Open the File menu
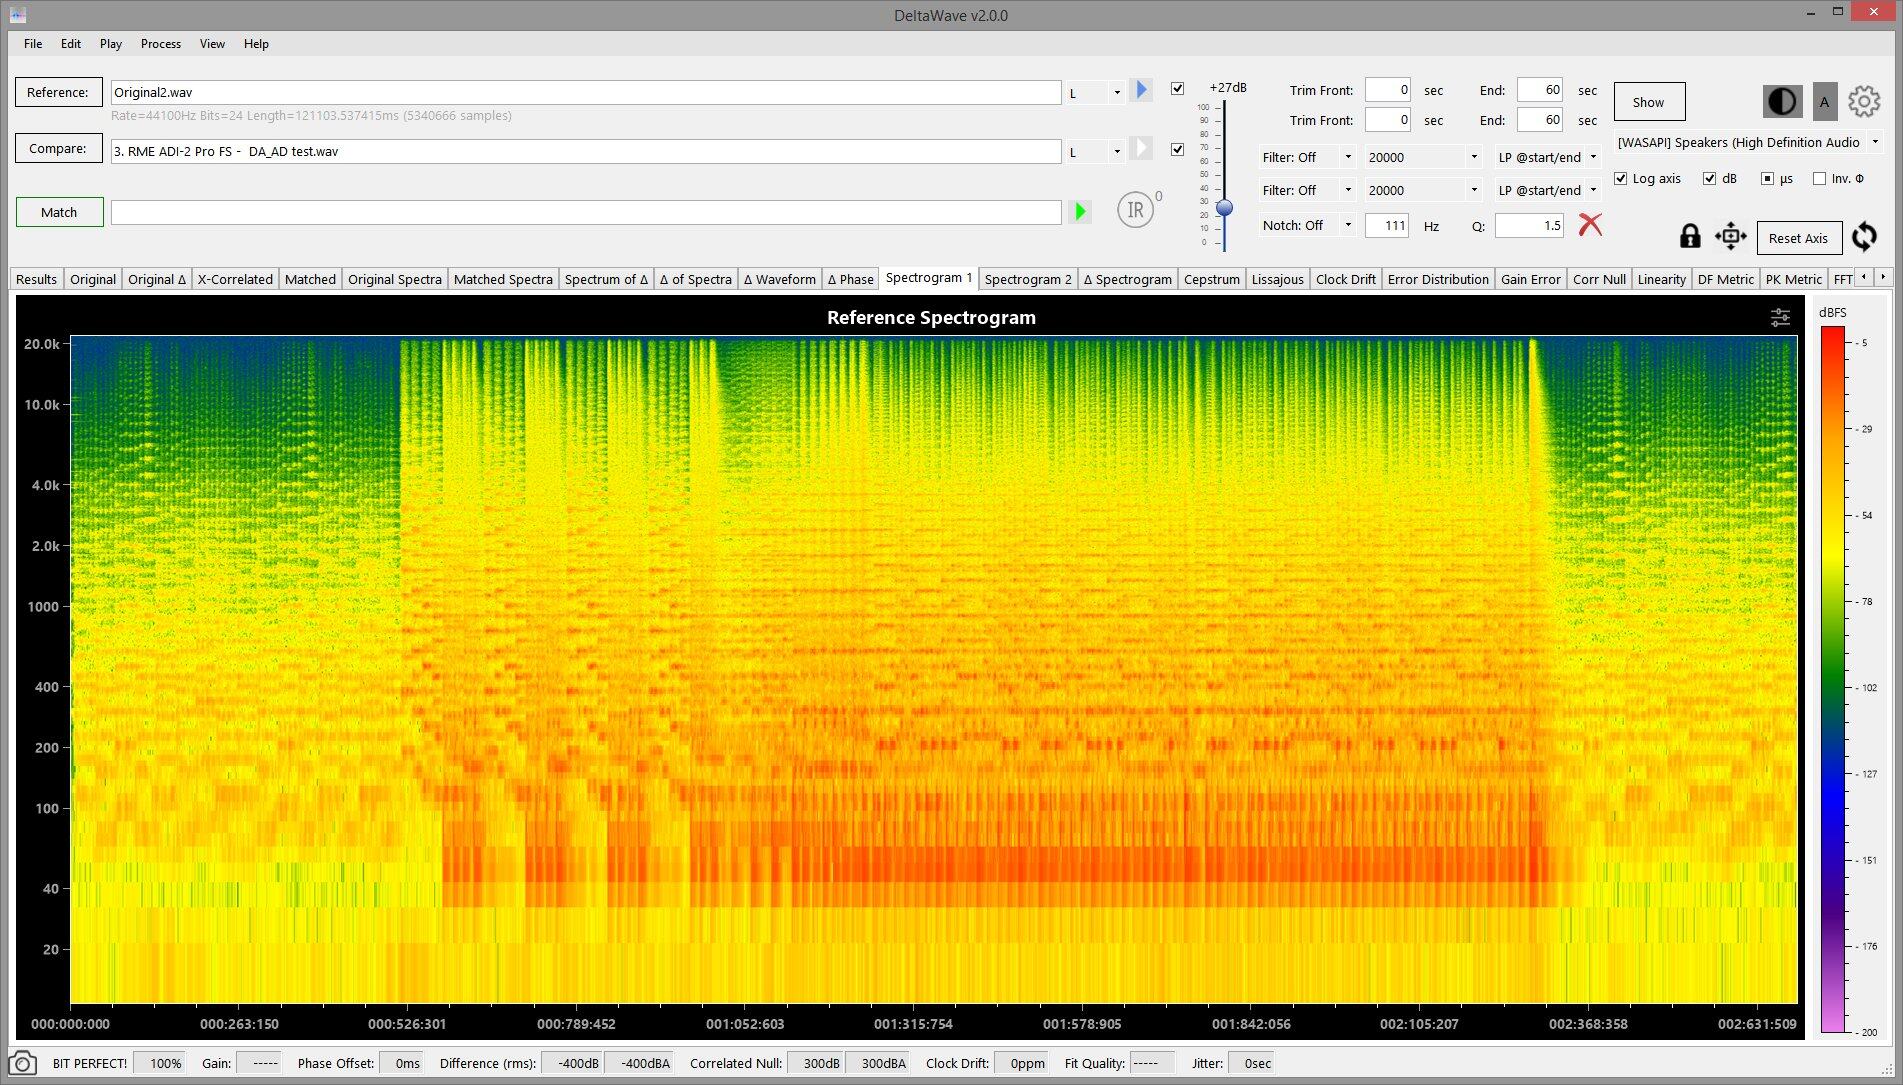The height and width of the screenshot is (1085, 1903). pos(33,43)
